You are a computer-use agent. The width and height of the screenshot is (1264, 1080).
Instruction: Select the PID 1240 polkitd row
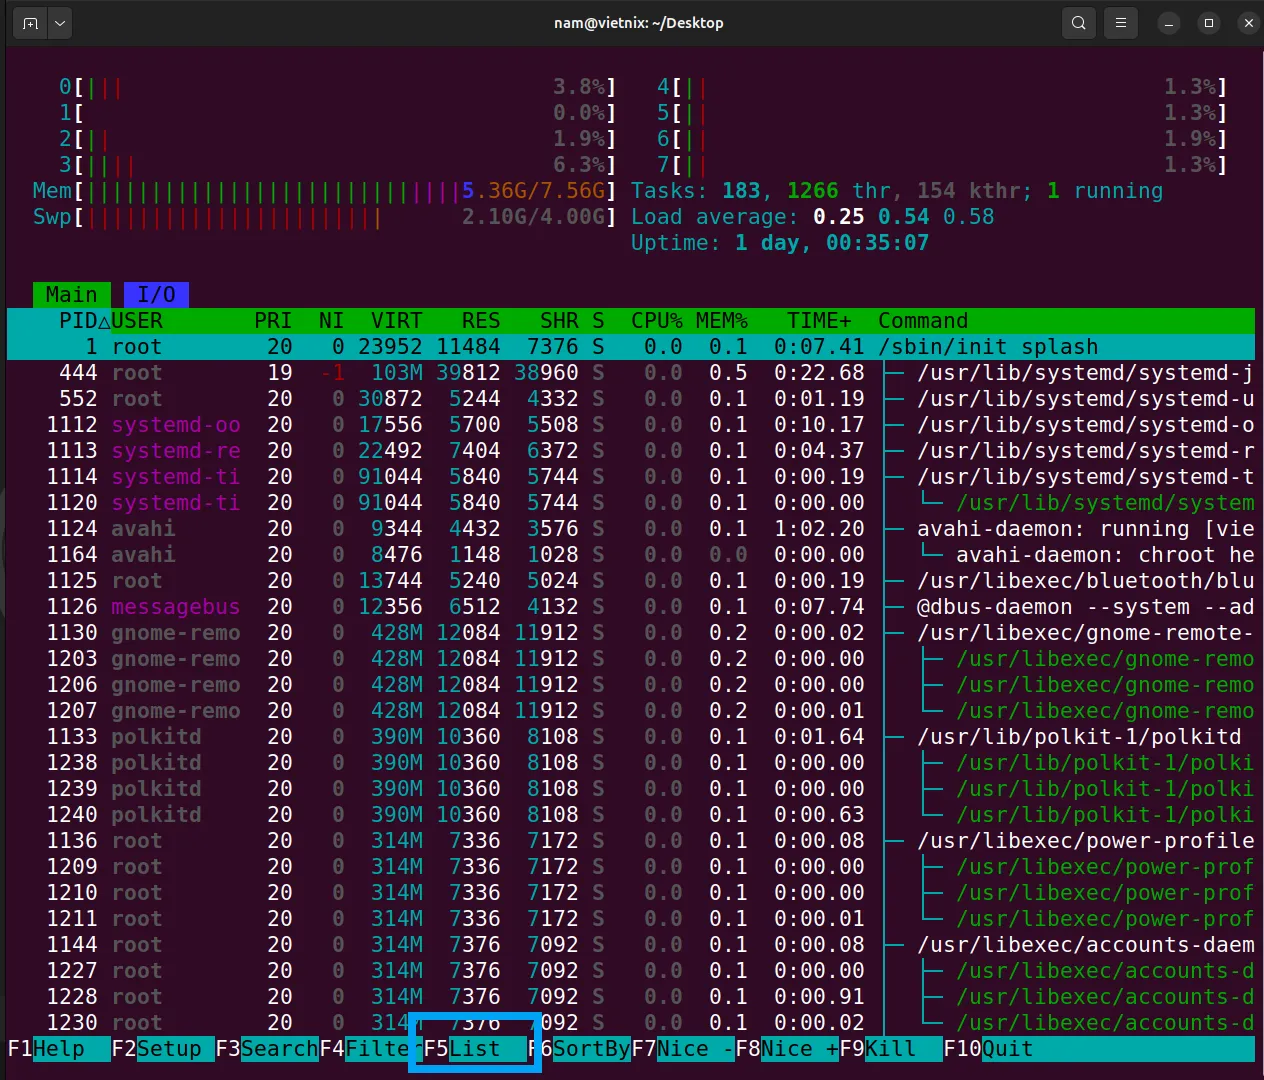coord(631,815)
